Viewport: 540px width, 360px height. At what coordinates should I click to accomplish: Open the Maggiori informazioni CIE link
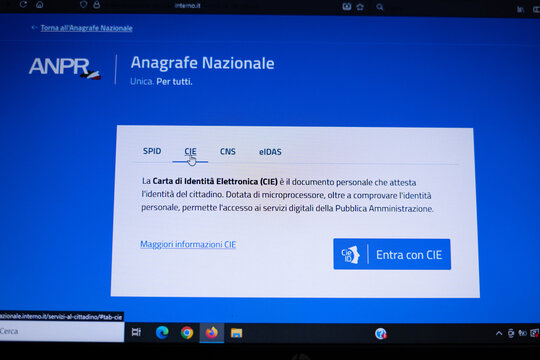pos(188,244)
